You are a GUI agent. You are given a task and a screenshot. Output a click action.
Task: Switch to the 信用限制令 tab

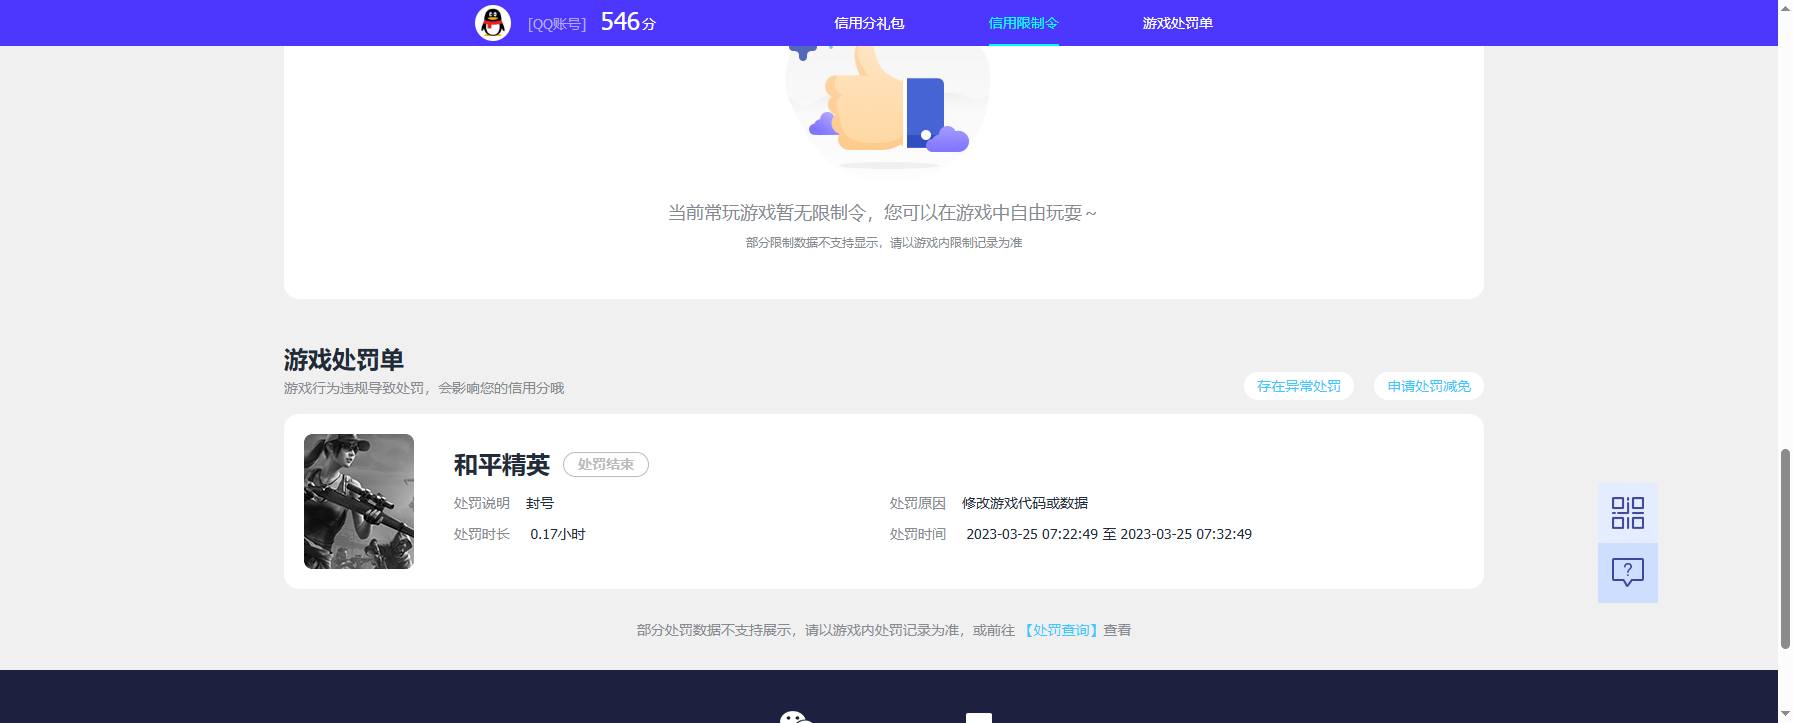[x=1023, y=23]
